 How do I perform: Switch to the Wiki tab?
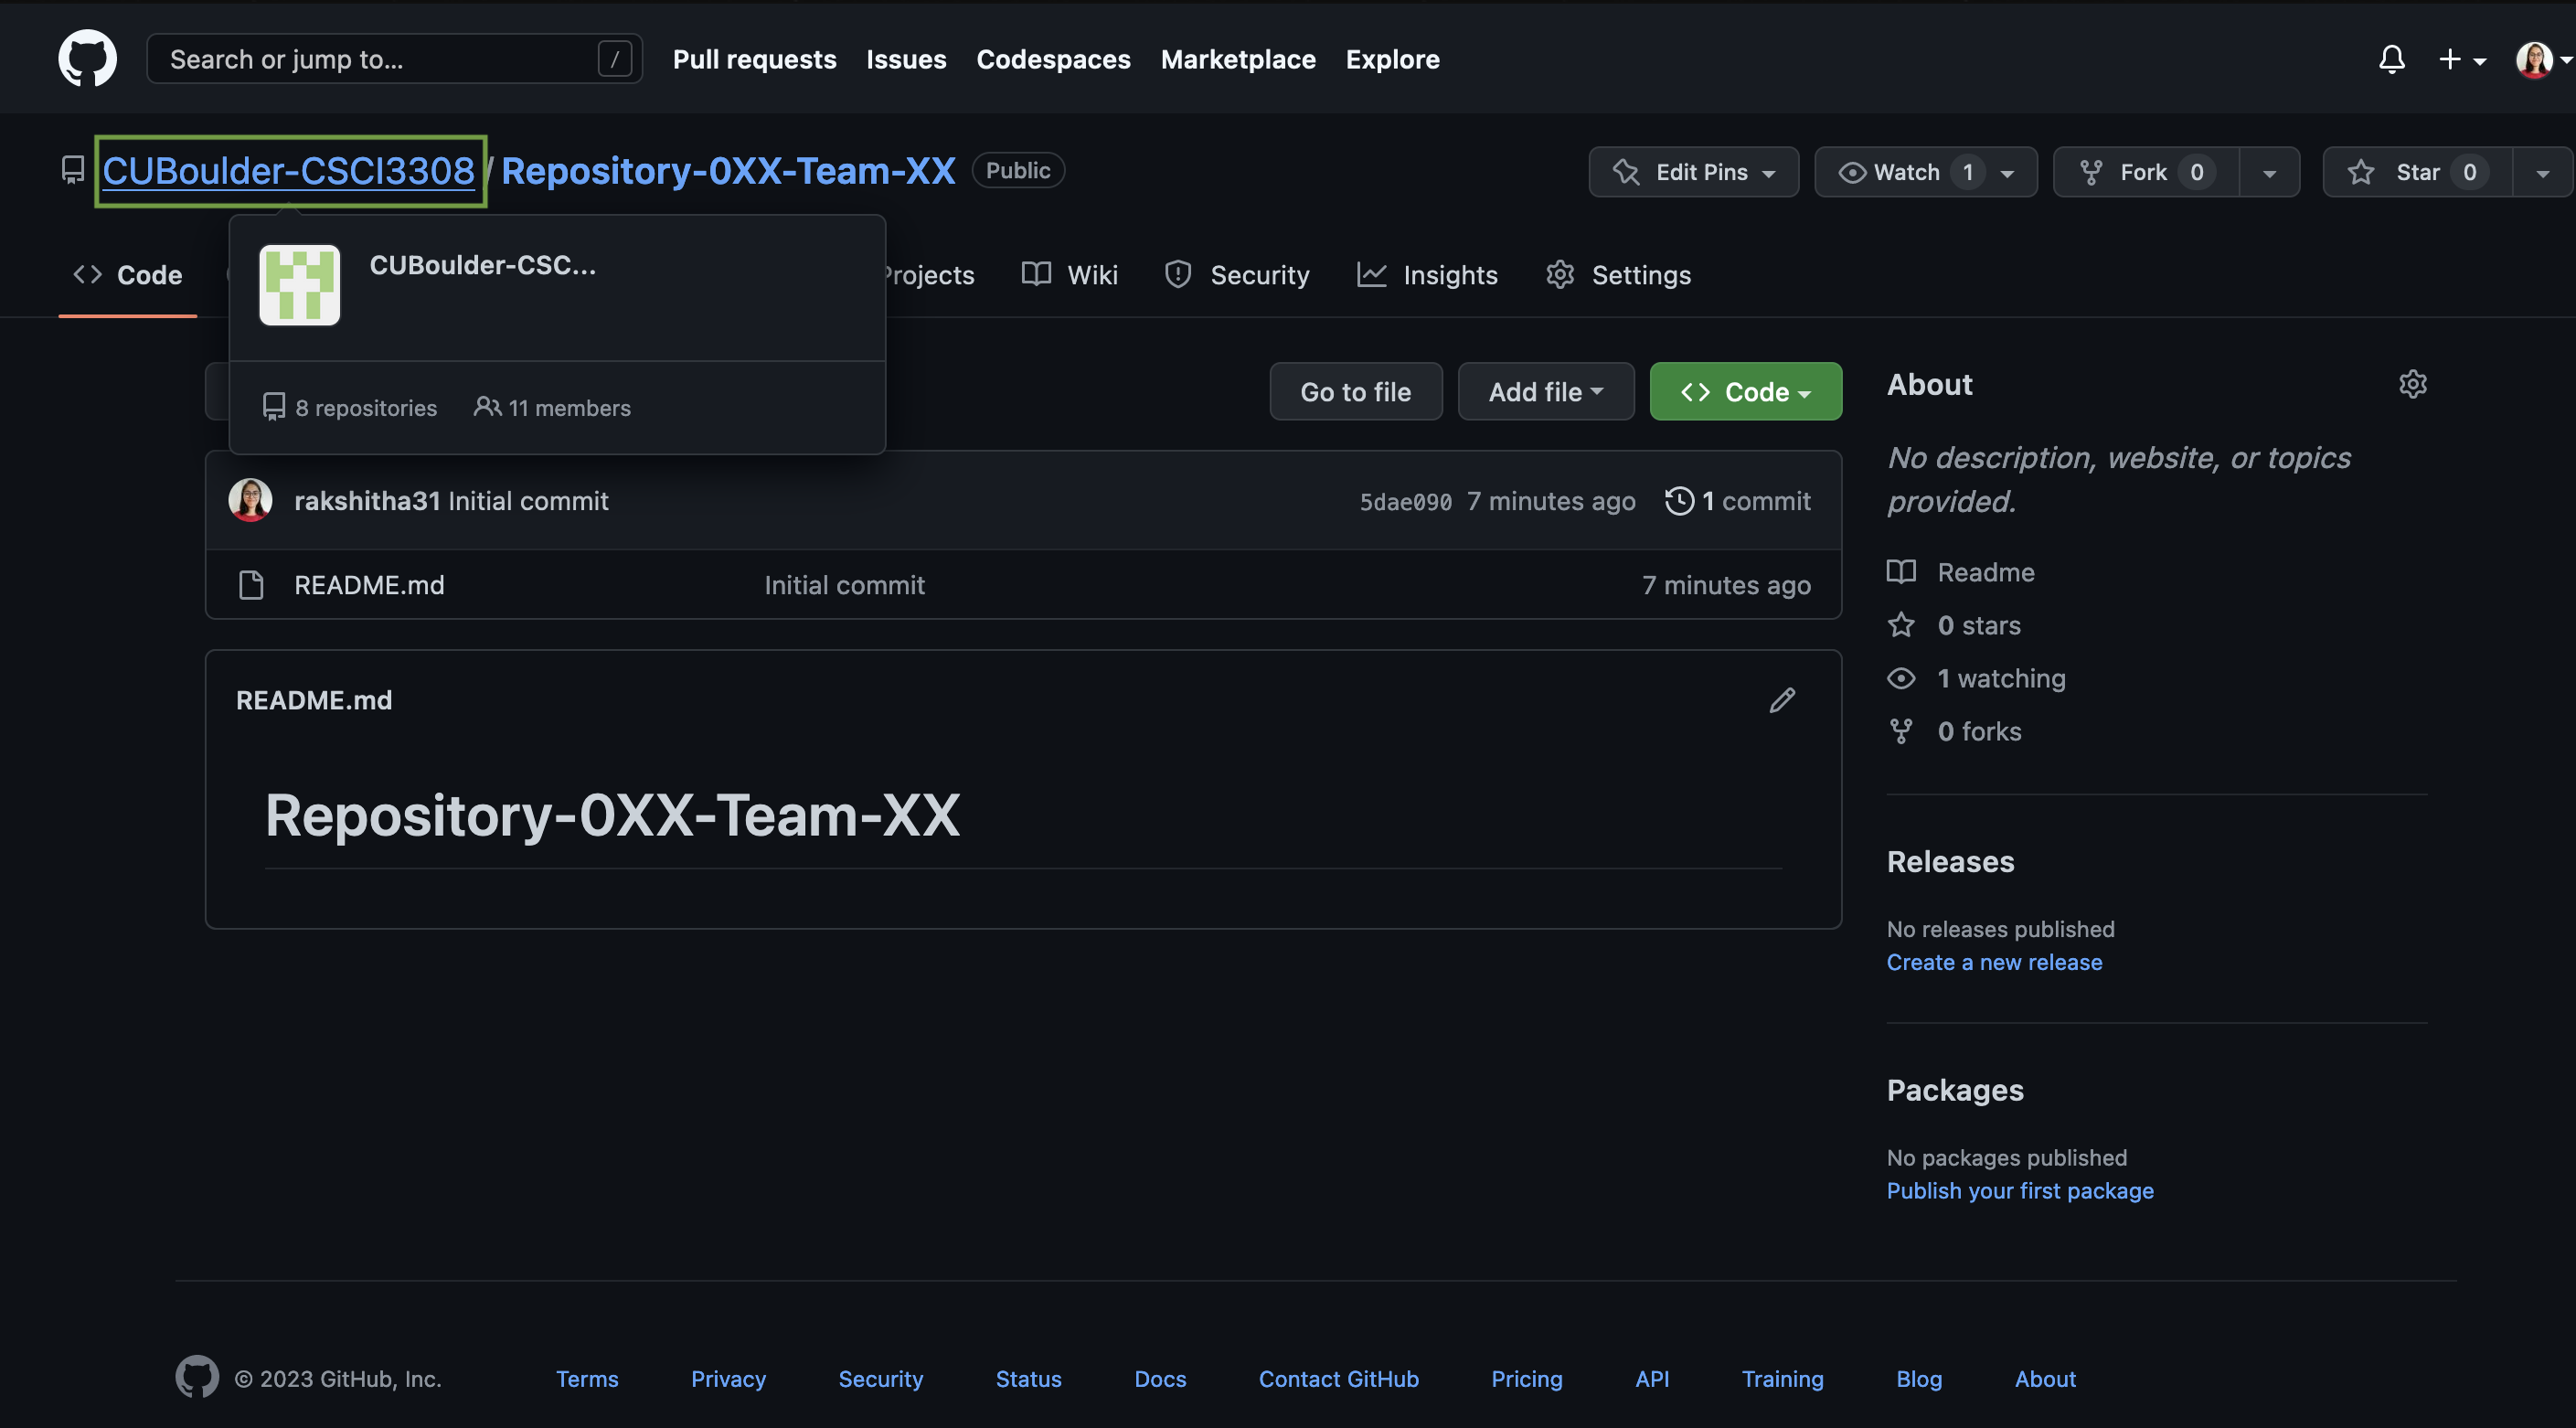[1069, 275]
